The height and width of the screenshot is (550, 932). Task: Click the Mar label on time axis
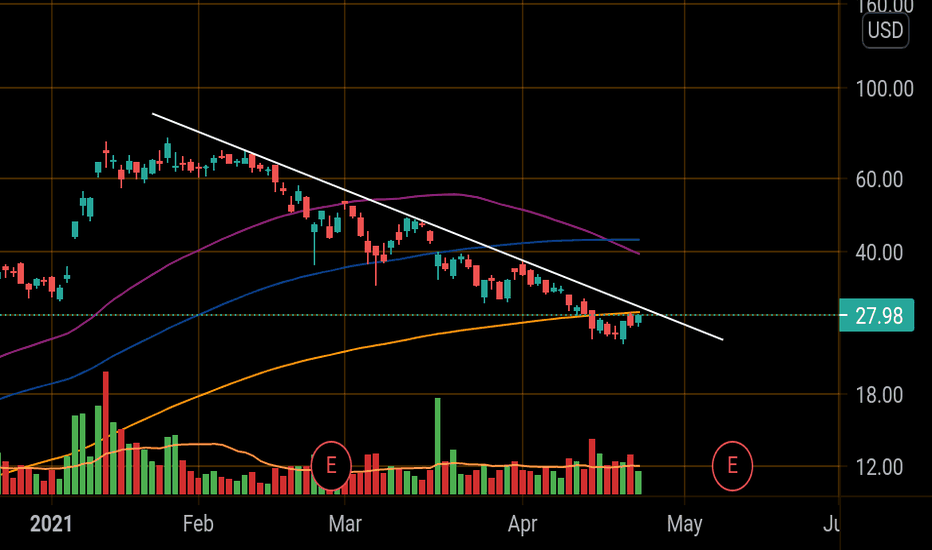(345, 524)
